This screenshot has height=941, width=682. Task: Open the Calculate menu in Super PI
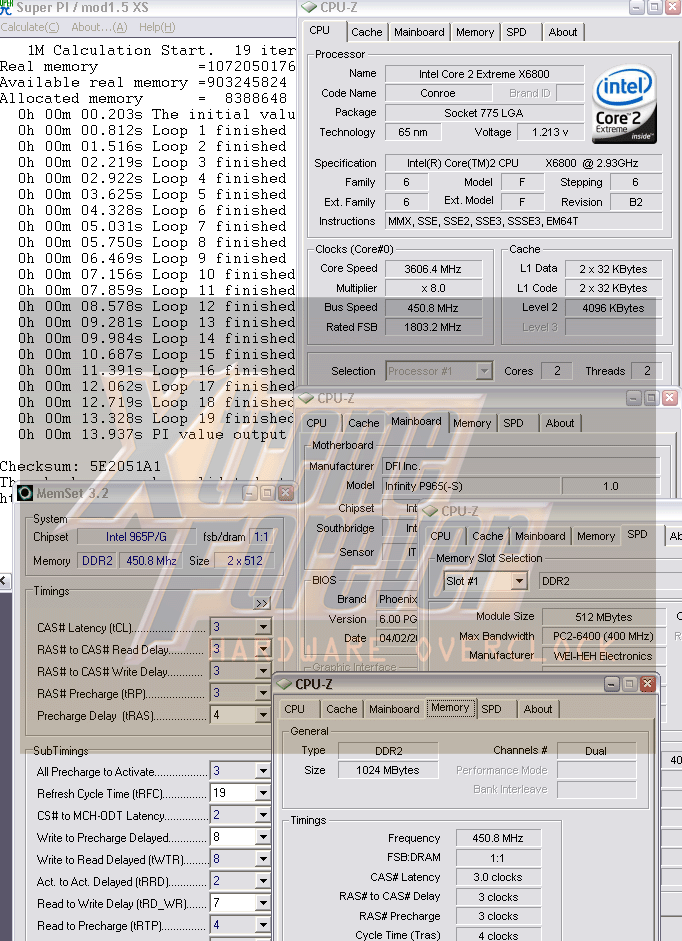click(x=30, y=27)
